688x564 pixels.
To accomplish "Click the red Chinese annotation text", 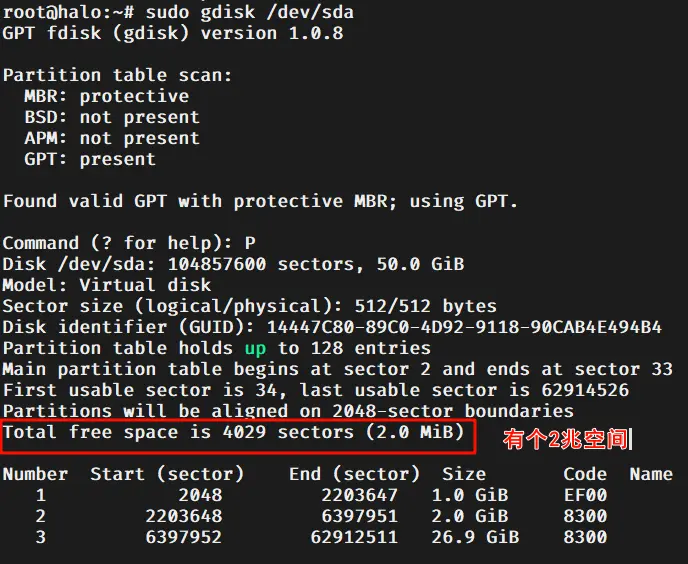I will 566,439.
